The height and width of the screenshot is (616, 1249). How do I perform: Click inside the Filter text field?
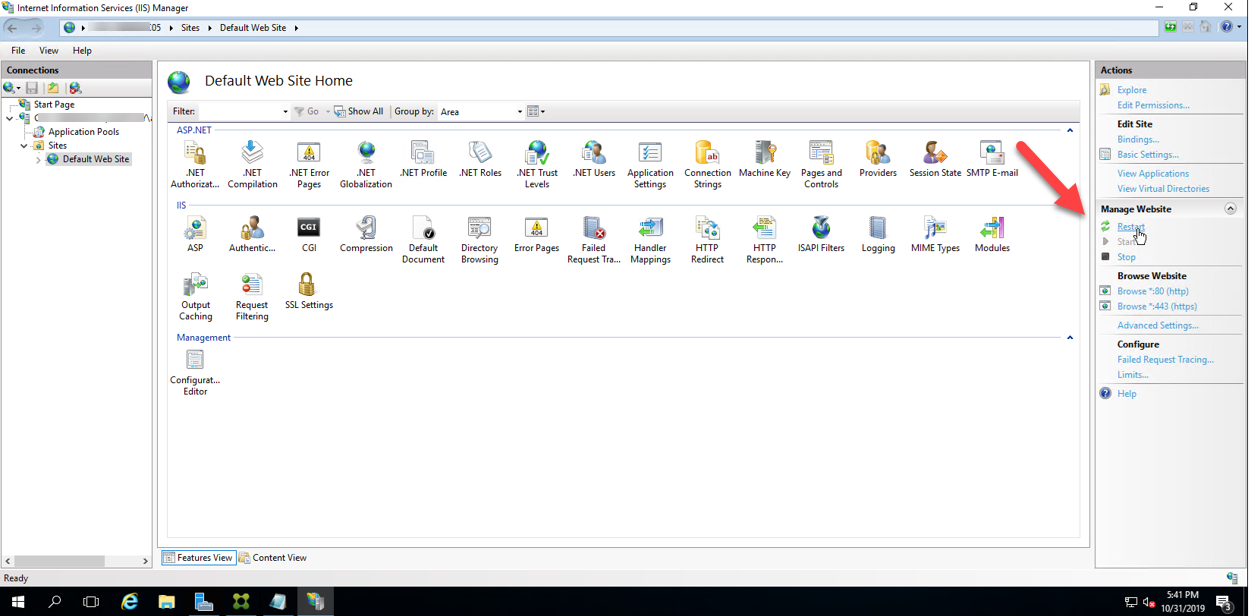tap(239, 111)
